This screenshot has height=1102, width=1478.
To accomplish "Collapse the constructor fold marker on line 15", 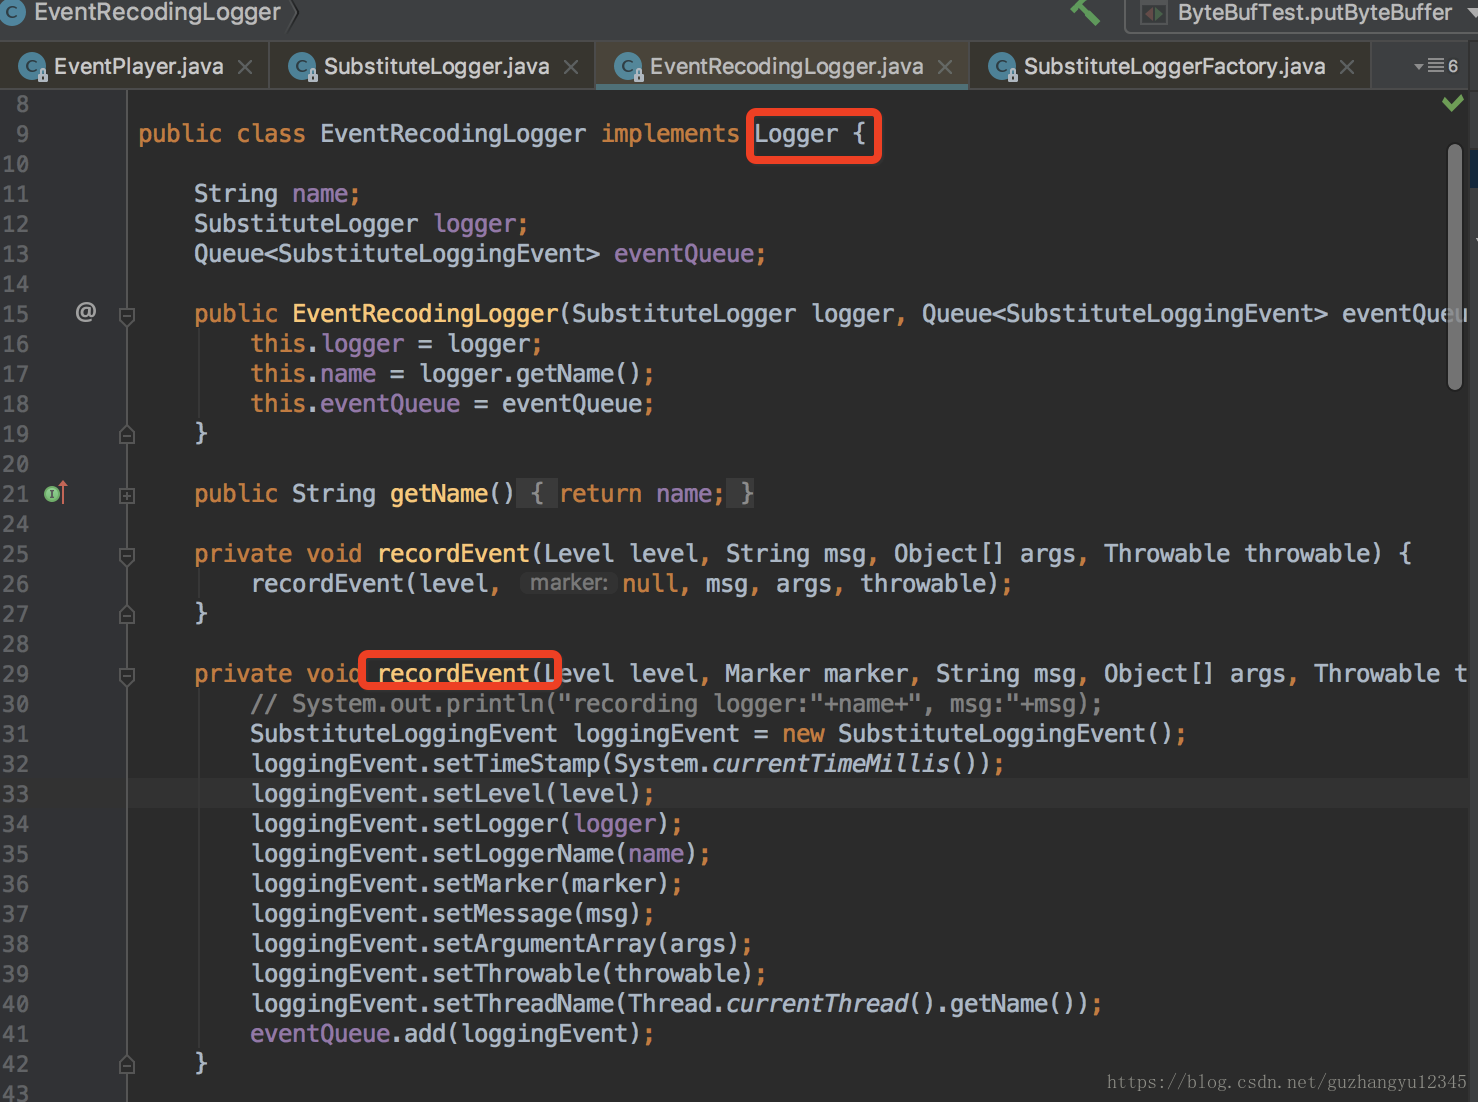I will pos(127,316).
